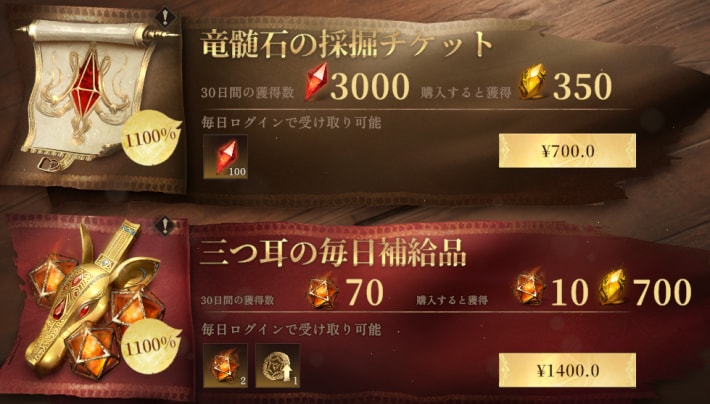The width and height of the screenshot is (710, 404).
Task: Click 毎日ログインで受け取り可能 in red panel
Action: [291, 329]
